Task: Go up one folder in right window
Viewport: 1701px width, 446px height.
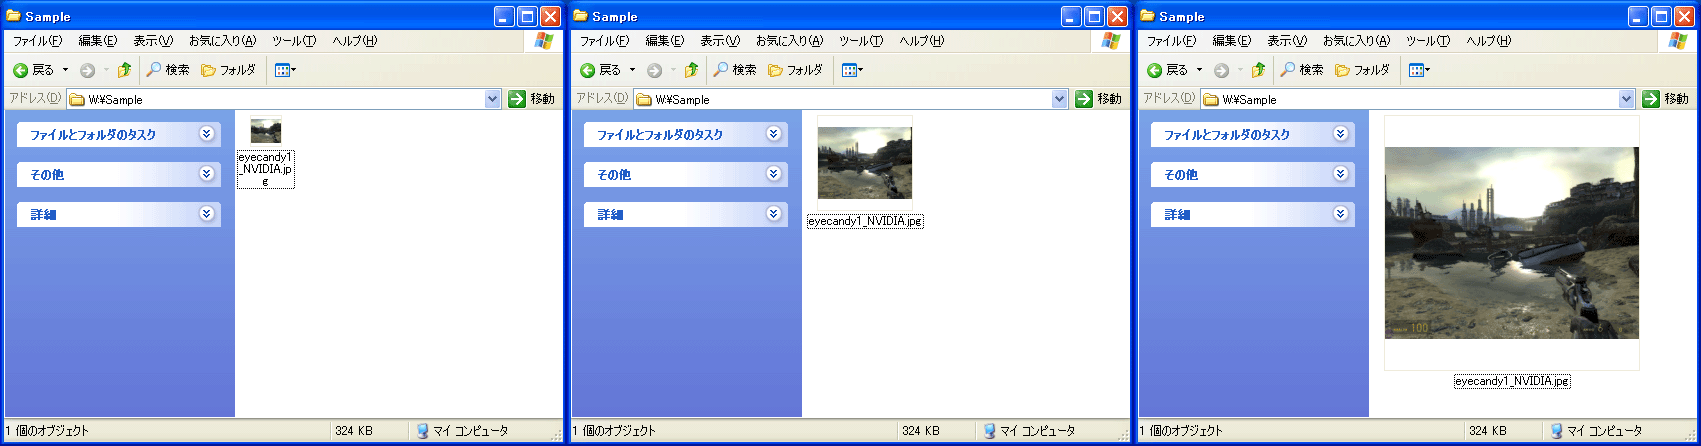Action: click(1258, 70)
